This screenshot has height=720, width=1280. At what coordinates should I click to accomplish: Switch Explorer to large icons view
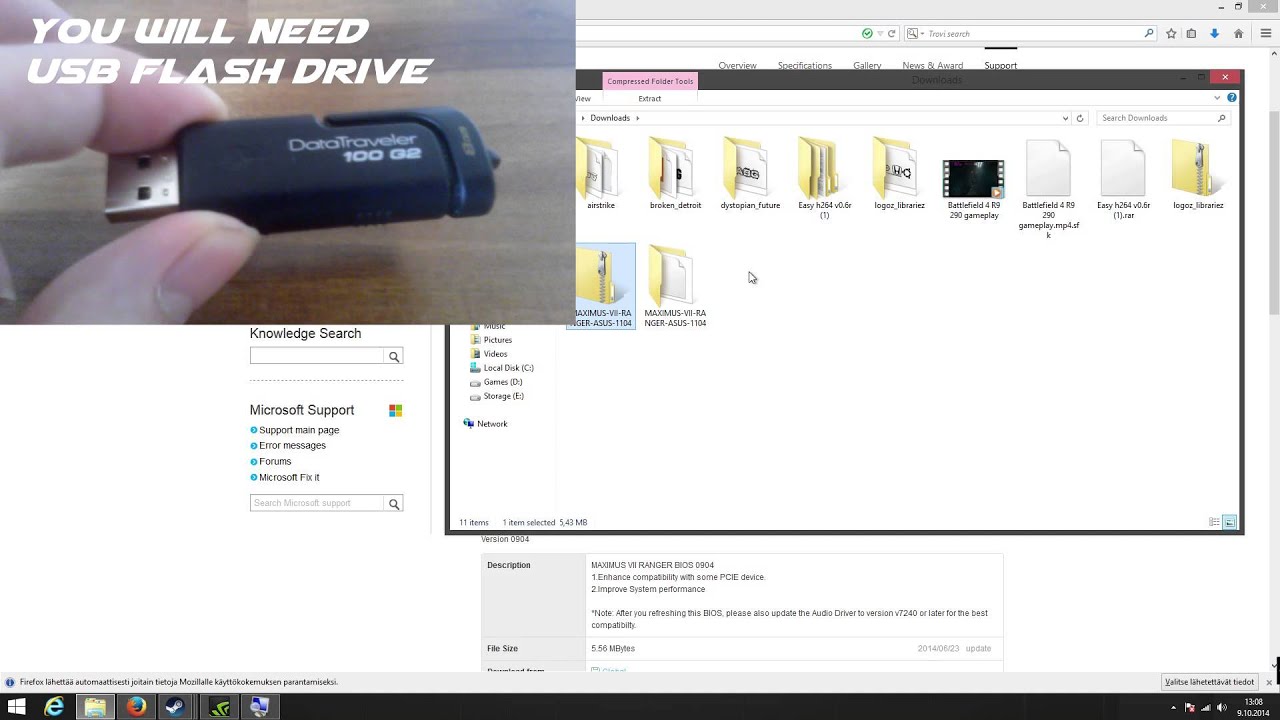pyautogui.click(x=1230, y=522)
